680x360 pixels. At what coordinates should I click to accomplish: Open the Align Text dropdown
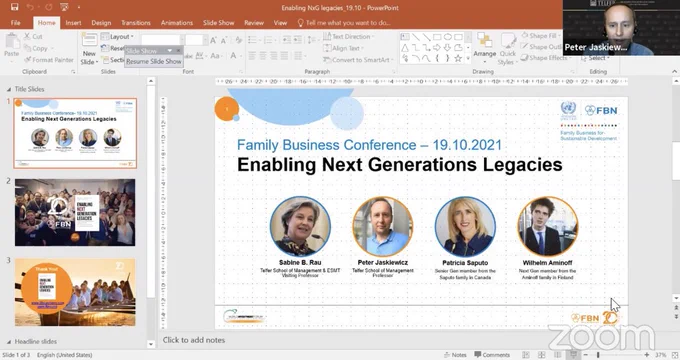tap(343, 48)
